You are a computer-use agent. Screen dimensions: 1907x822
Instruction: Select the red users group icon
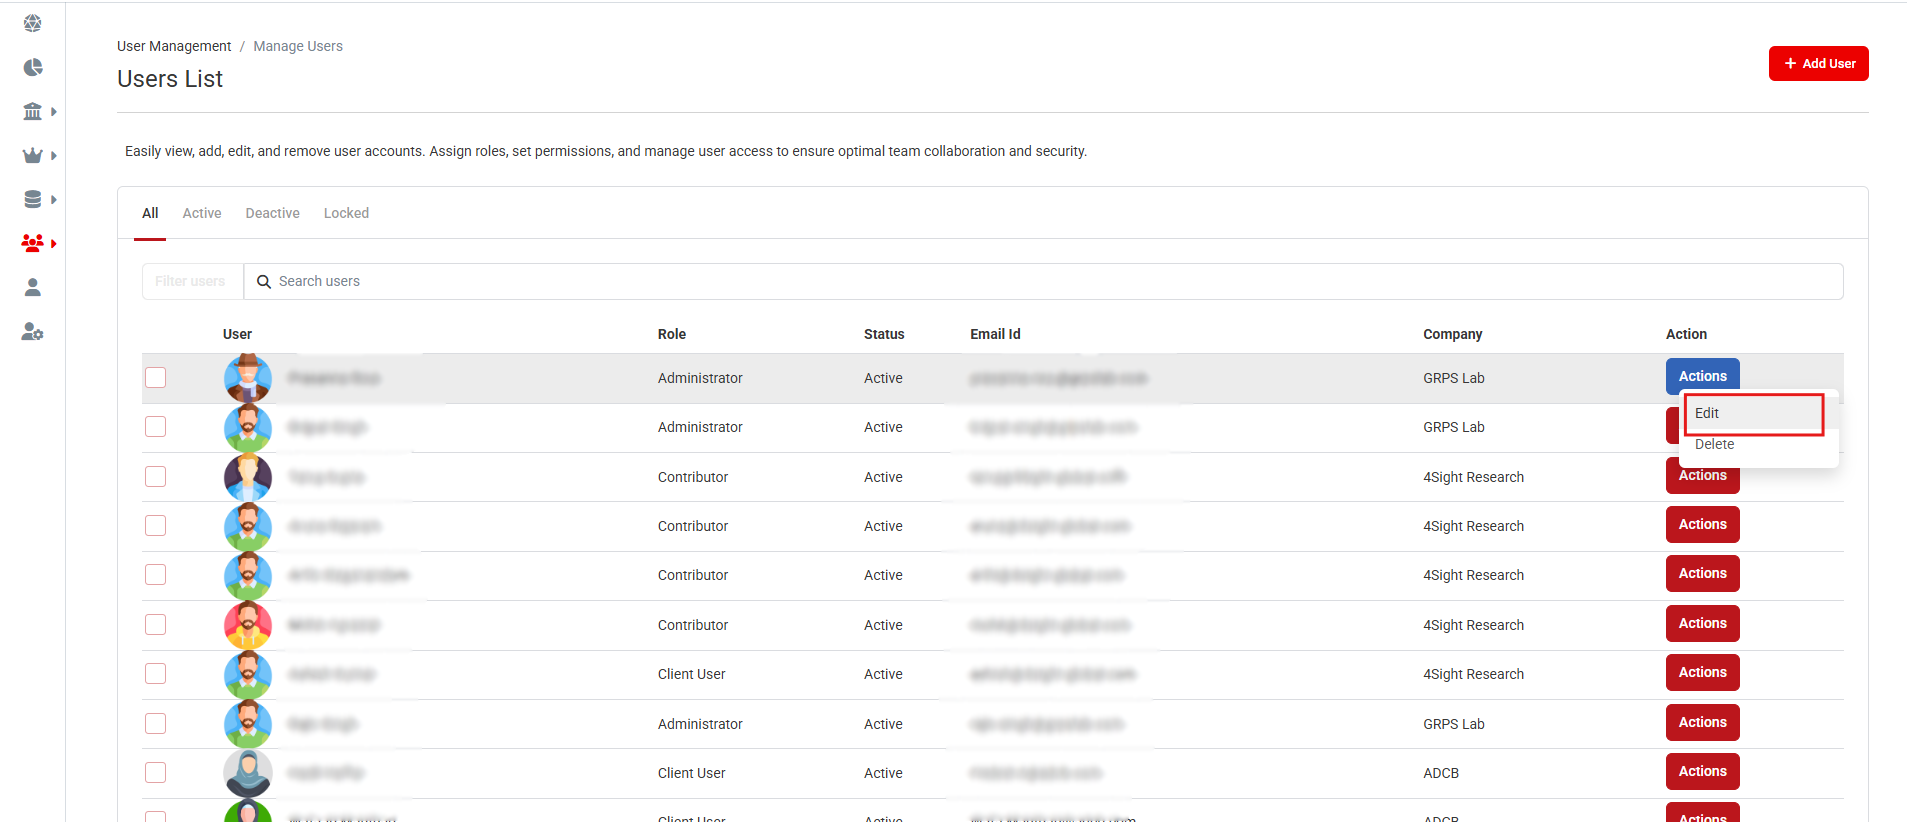pos(33,243)
